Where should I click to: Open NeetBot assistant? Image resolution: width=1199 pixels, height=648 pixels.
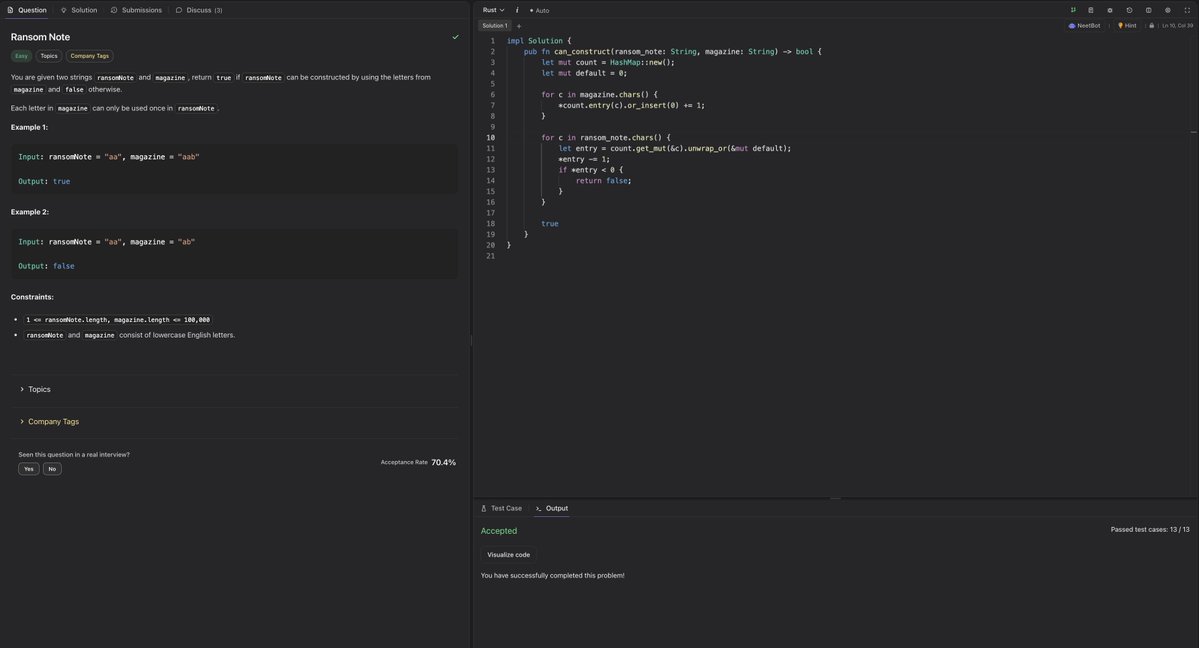1084,26
